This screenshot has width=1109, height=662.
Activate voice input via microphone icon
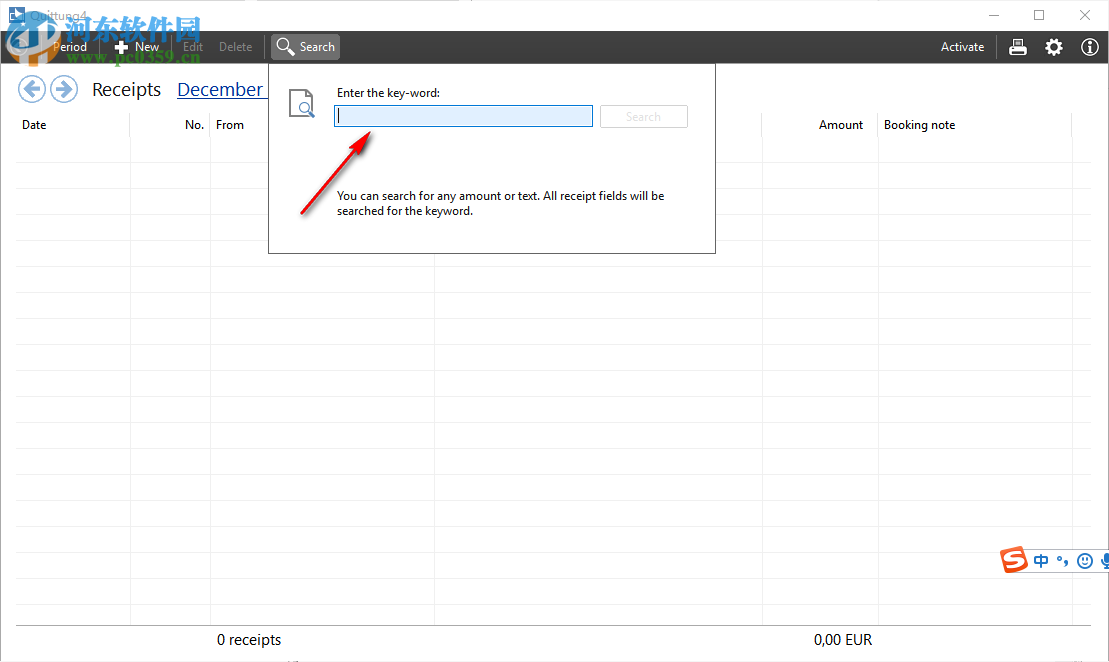1104,560
